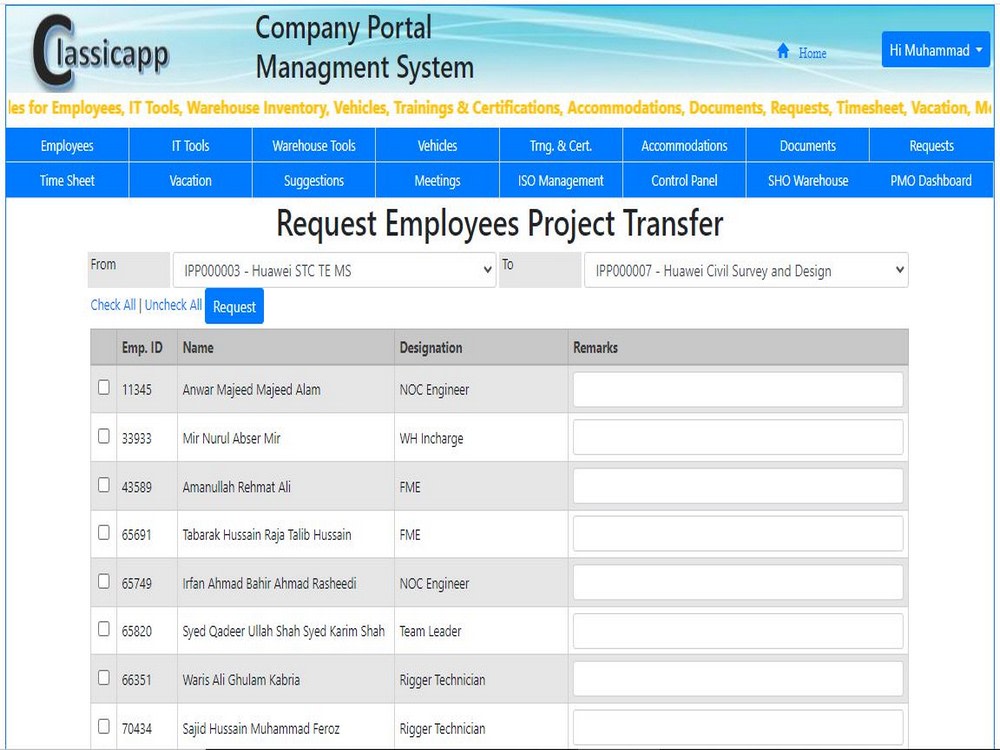Click the name Waris Ali Ghulam Kabria
Screen dimensions: 1000x750
(x=241, y=679)
